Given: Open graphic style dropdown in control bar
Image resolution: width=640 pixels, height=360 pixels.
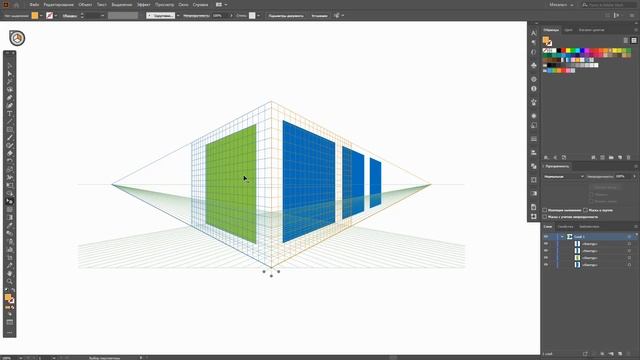Looking at the screenshot, I should (x=258, y=16).
